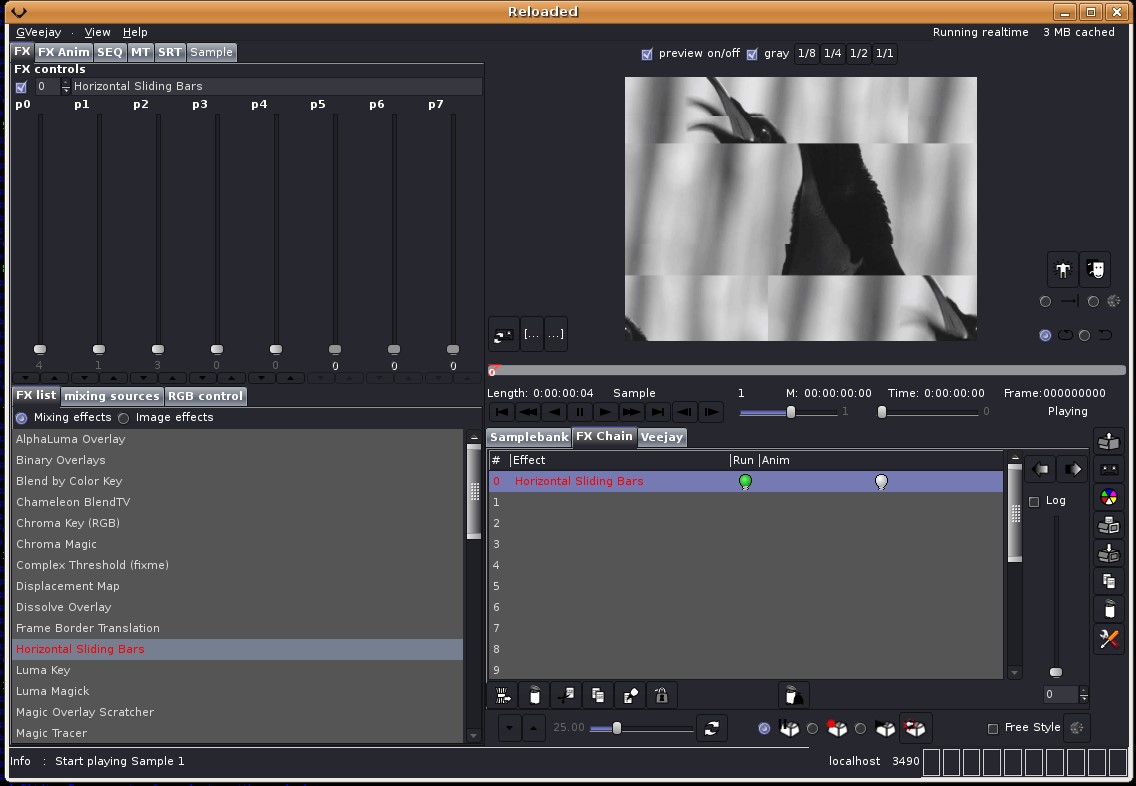Toggle the preview on/off checkbox
Viewport: 1136px width, 786px height.
tap(647, 54)
